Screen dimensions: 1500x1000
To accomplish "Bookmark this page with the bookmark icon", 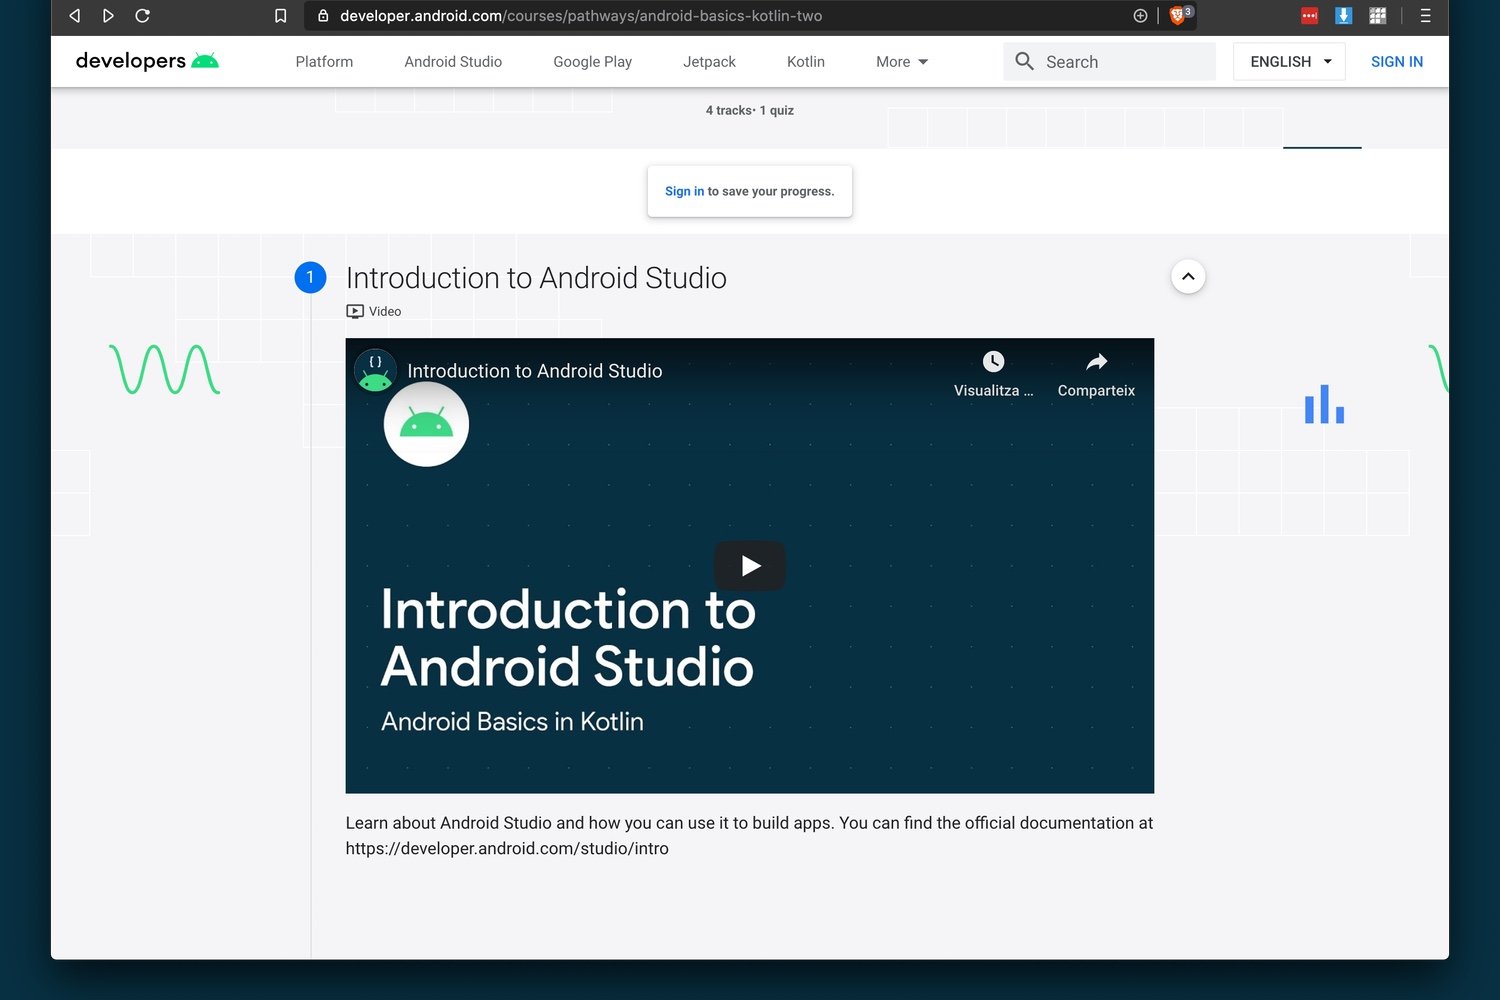I will tap(281, 16).
